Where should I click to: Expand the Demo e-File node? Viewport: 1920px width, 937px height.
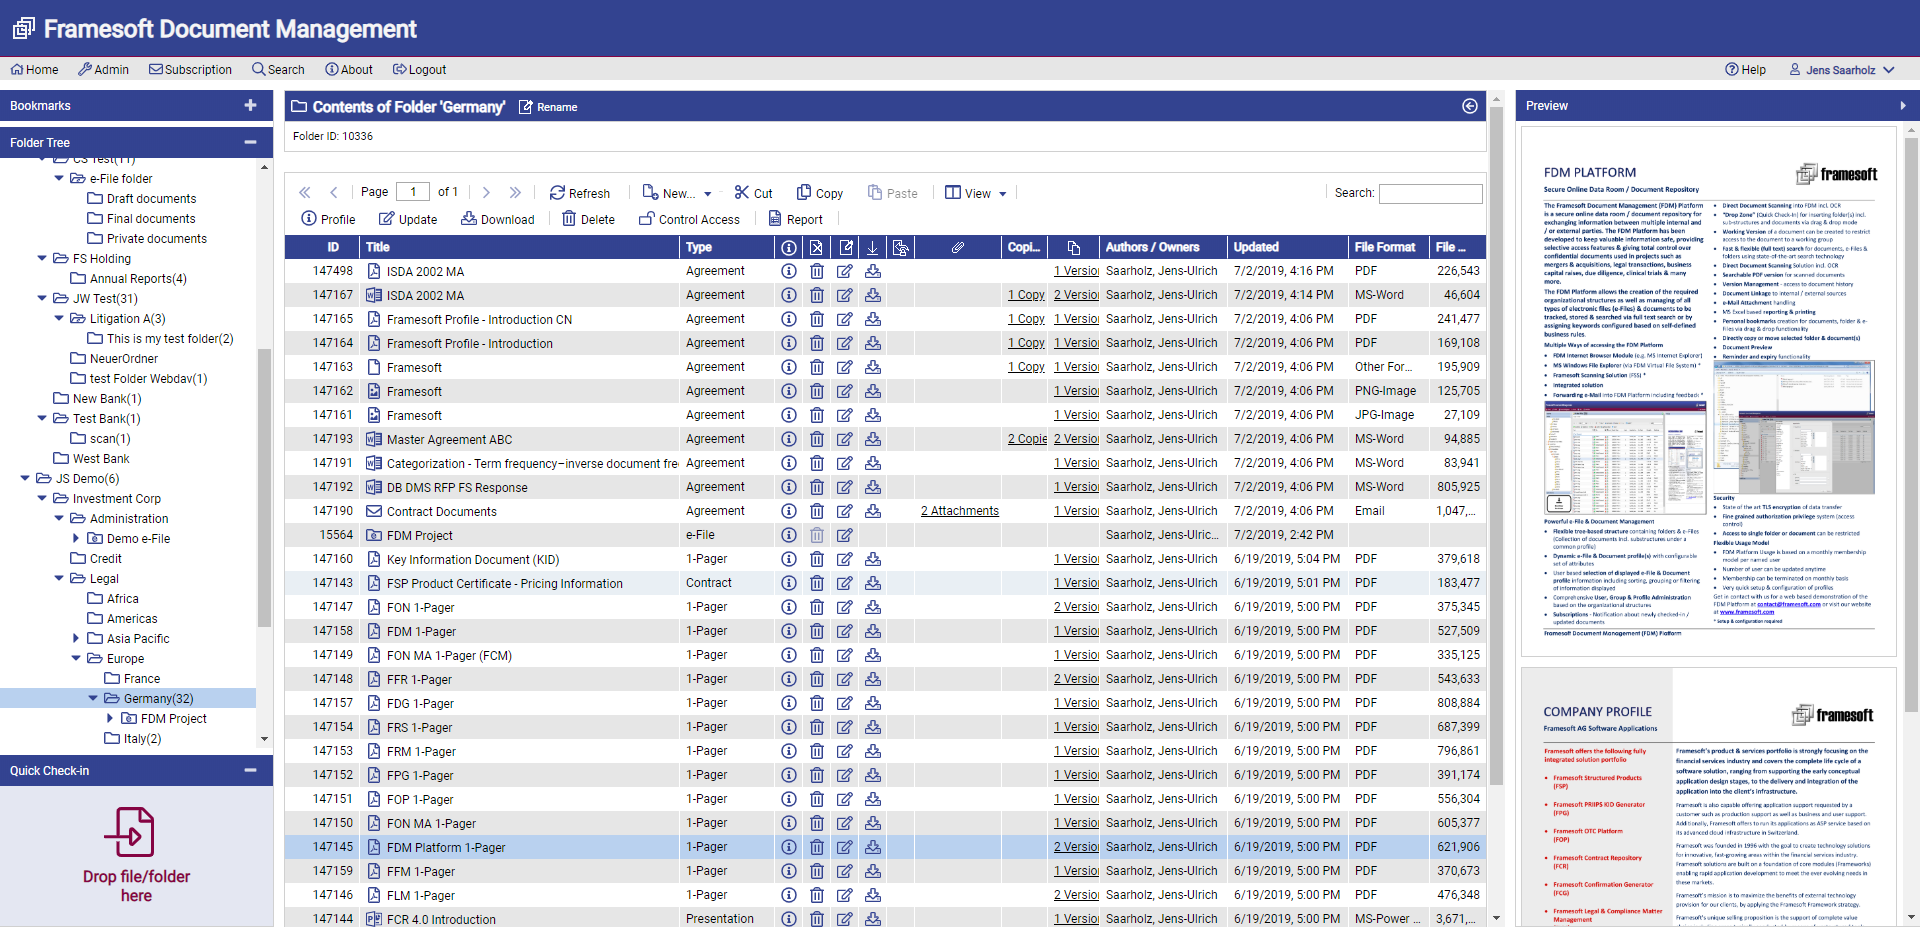[76, 538]
